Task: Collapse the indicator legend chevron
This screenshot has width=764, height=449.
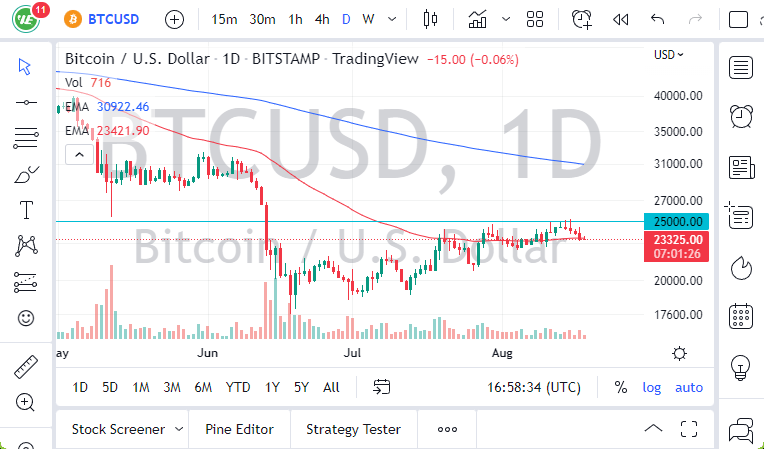Action: click(x=76, y=154)
